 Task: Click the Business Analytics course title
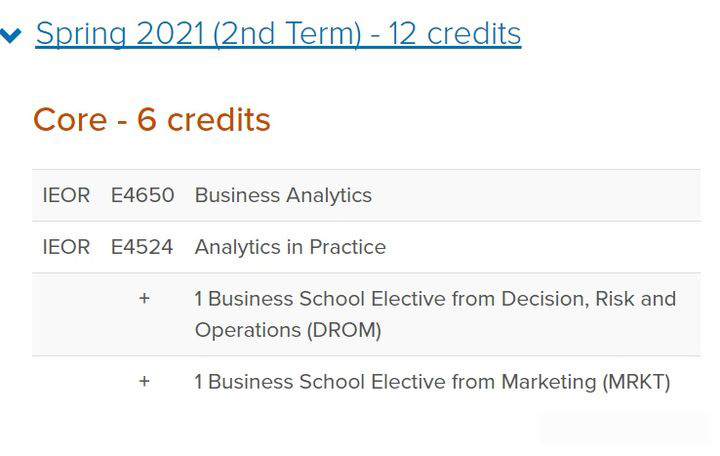pyautogui.click(x=283, y=195)
